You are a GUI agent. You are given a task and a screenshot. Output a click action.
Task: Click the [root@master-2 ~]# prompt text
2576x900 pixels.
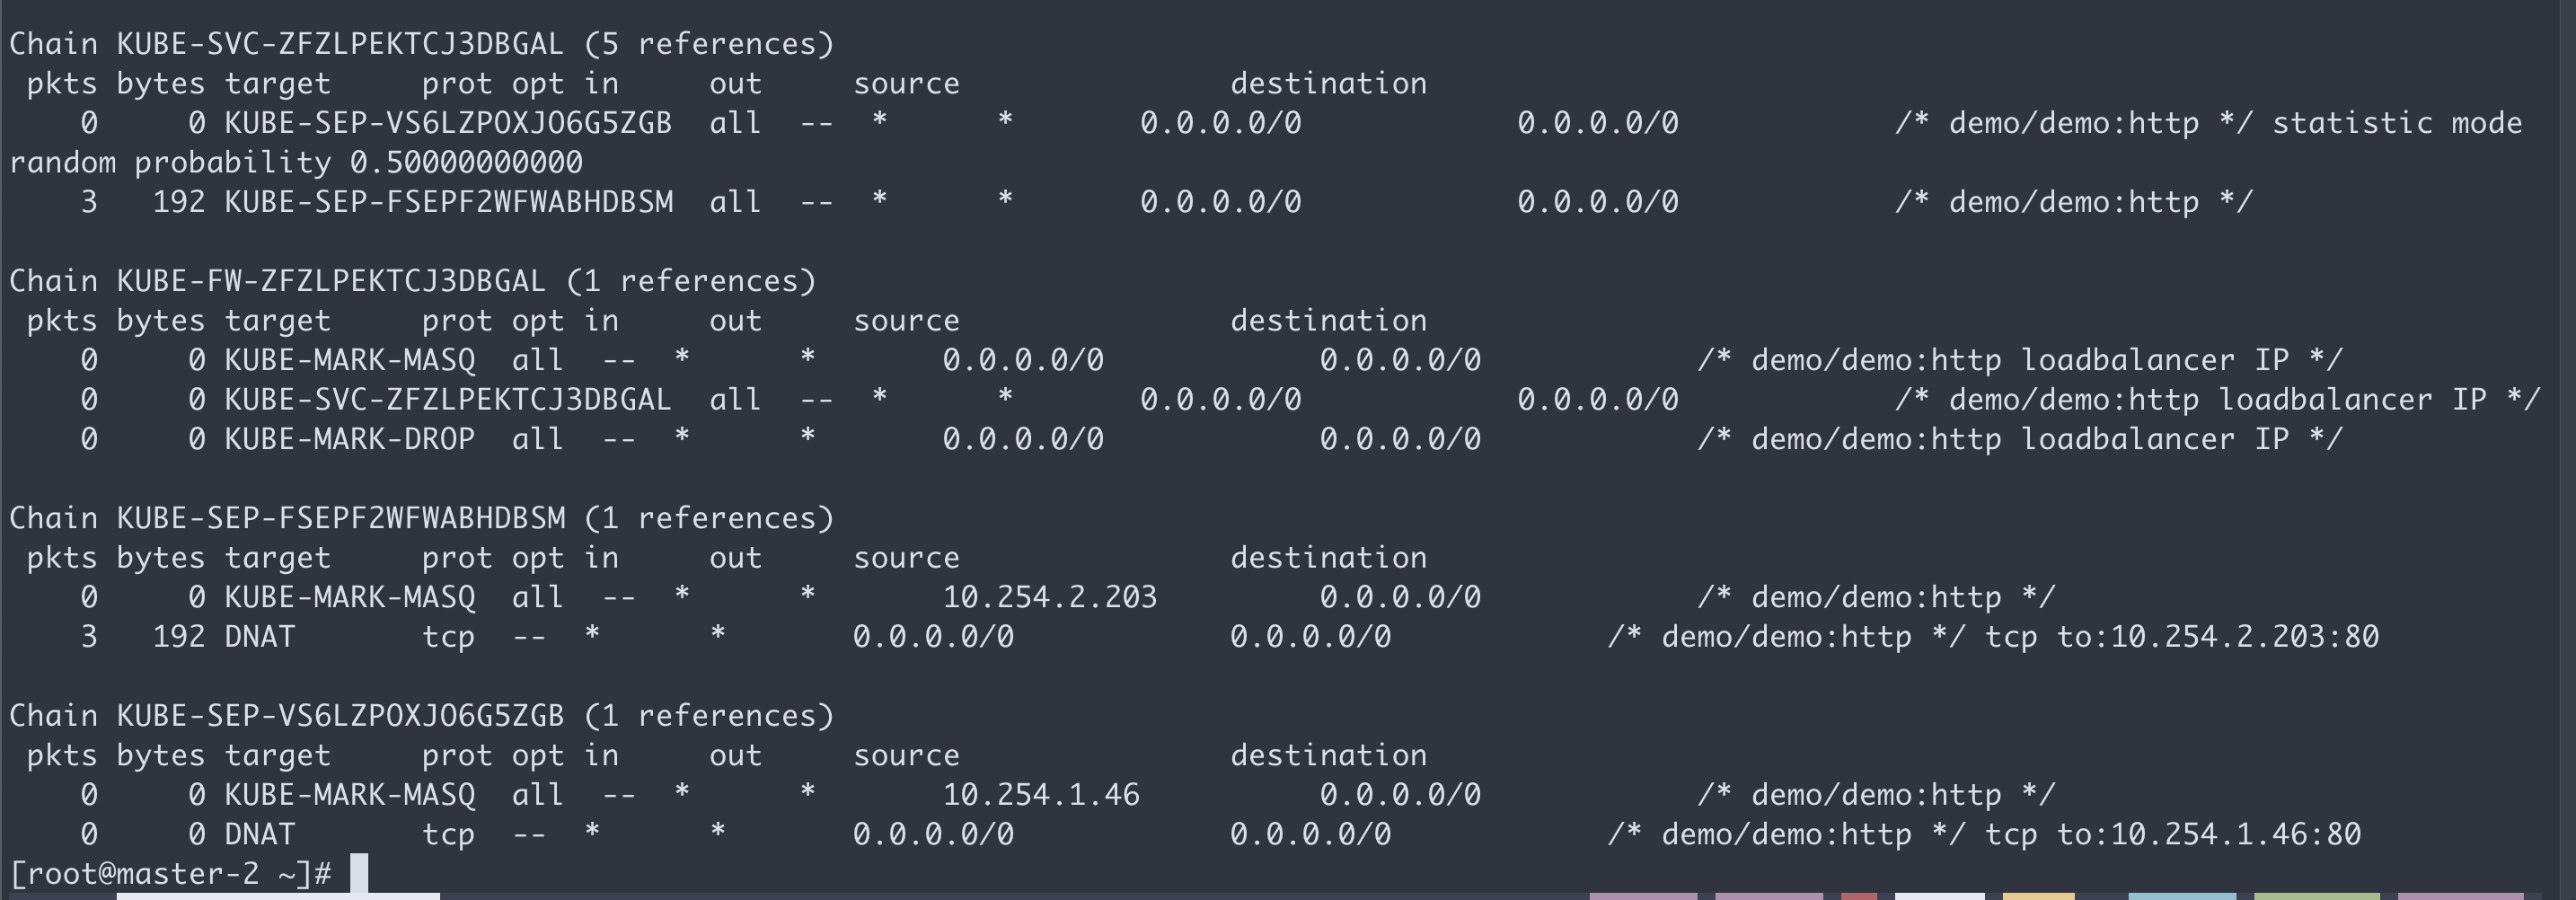click(x=170, y=874)
